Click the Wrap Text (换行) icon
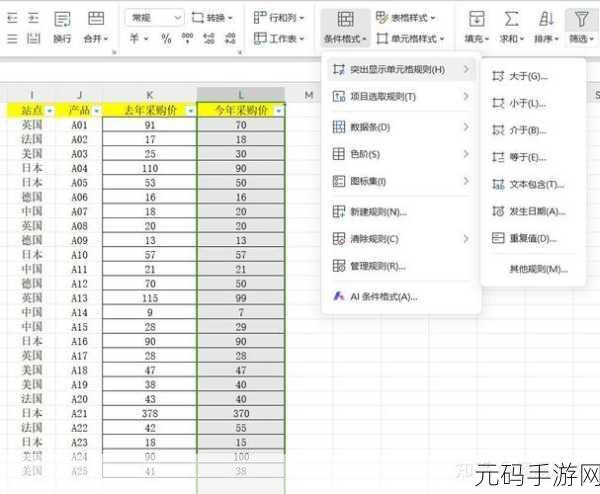 (x=62, y=19)
